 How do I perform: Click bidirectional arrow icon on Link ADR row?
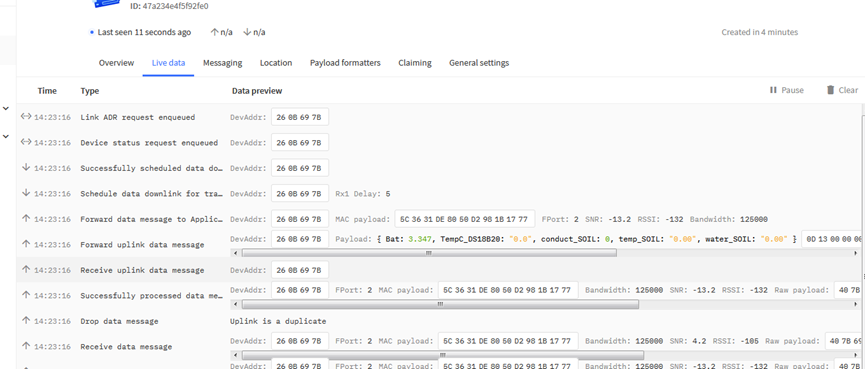coord(26,116)
